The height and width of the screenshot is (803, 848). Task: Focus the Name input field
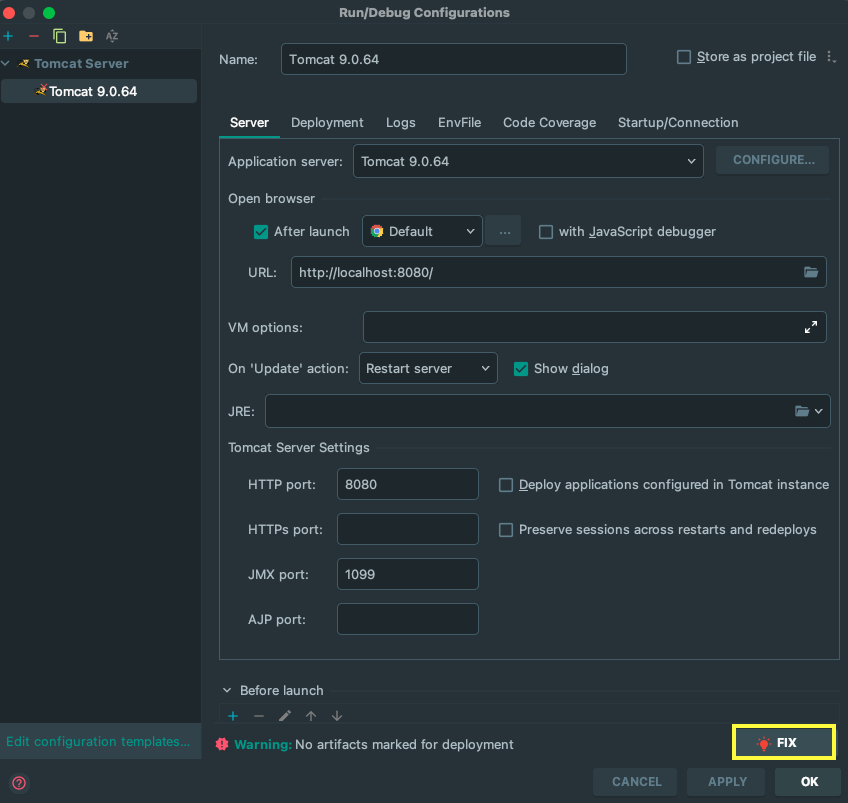454,59
